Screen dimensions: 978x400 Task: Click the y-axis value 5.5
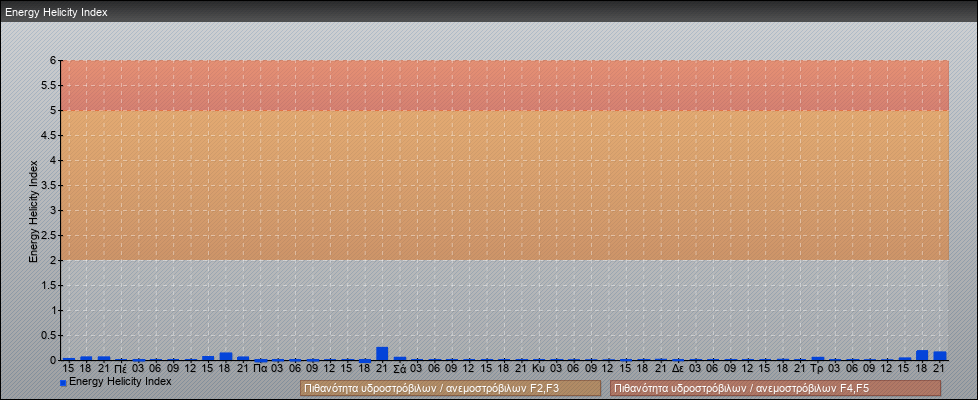(x=49, y=85)
